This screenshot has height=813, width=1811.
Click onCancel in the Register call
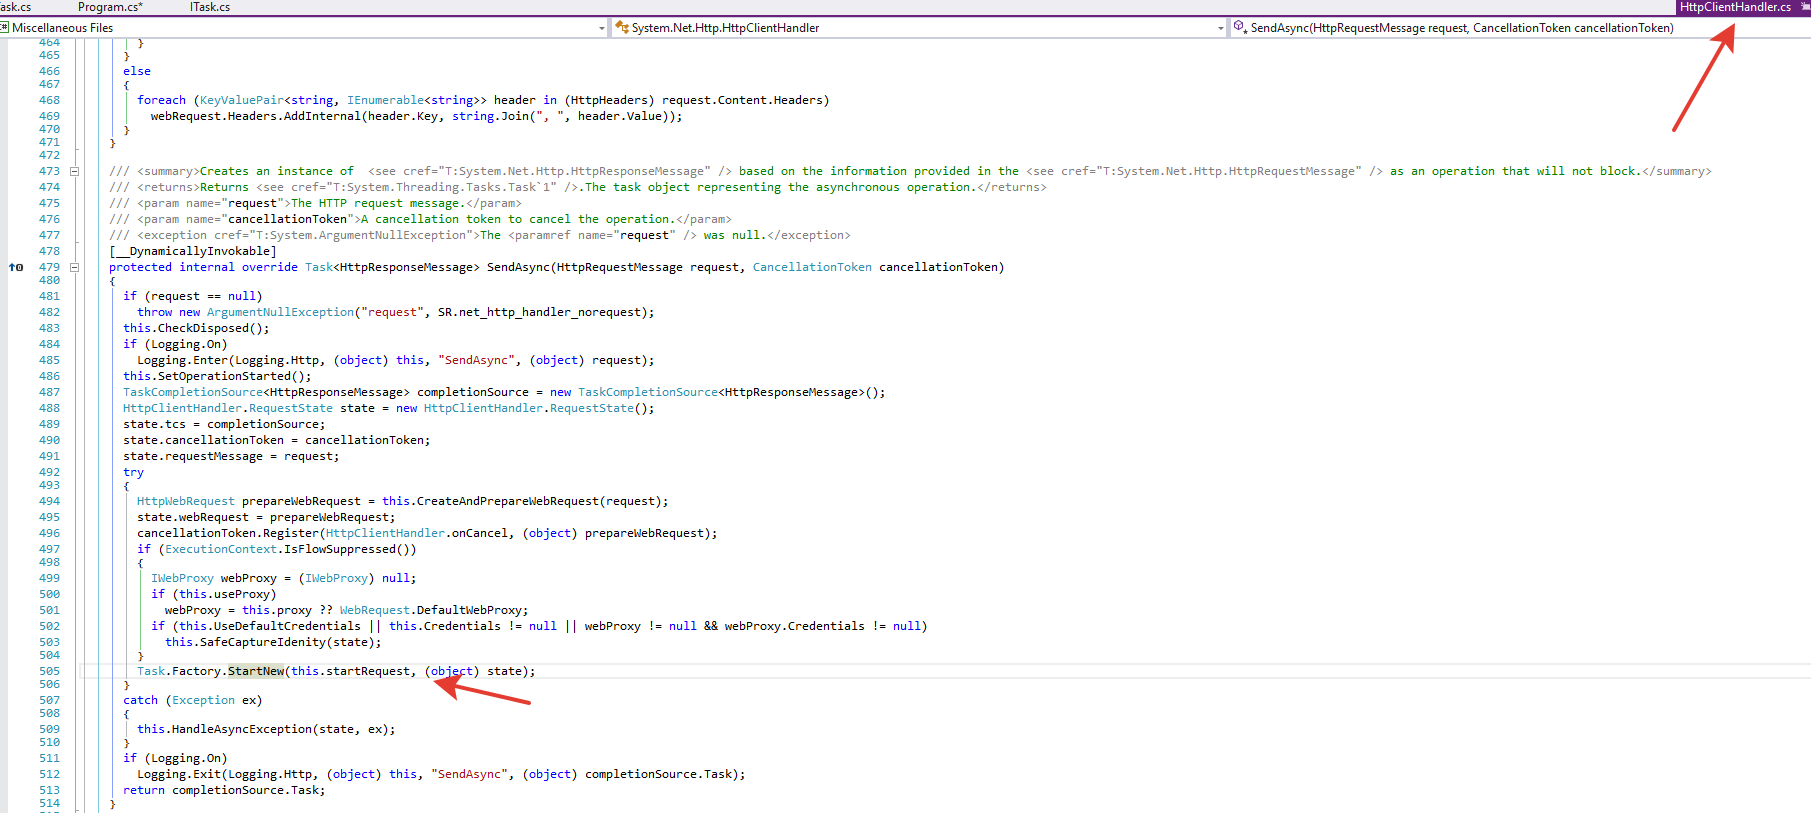click(480, 533)
